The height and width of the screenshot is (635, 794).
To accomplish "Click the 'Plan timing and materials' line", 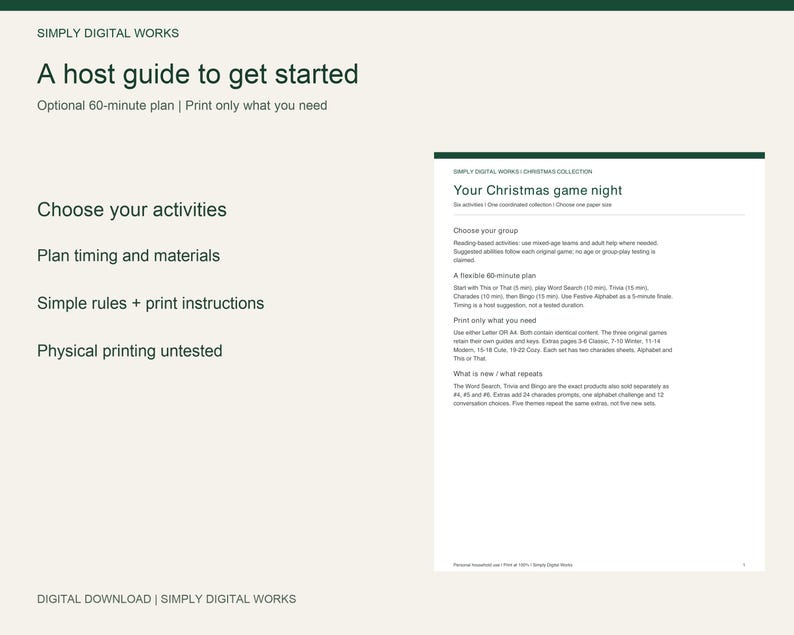I will (x=128, y=256).
